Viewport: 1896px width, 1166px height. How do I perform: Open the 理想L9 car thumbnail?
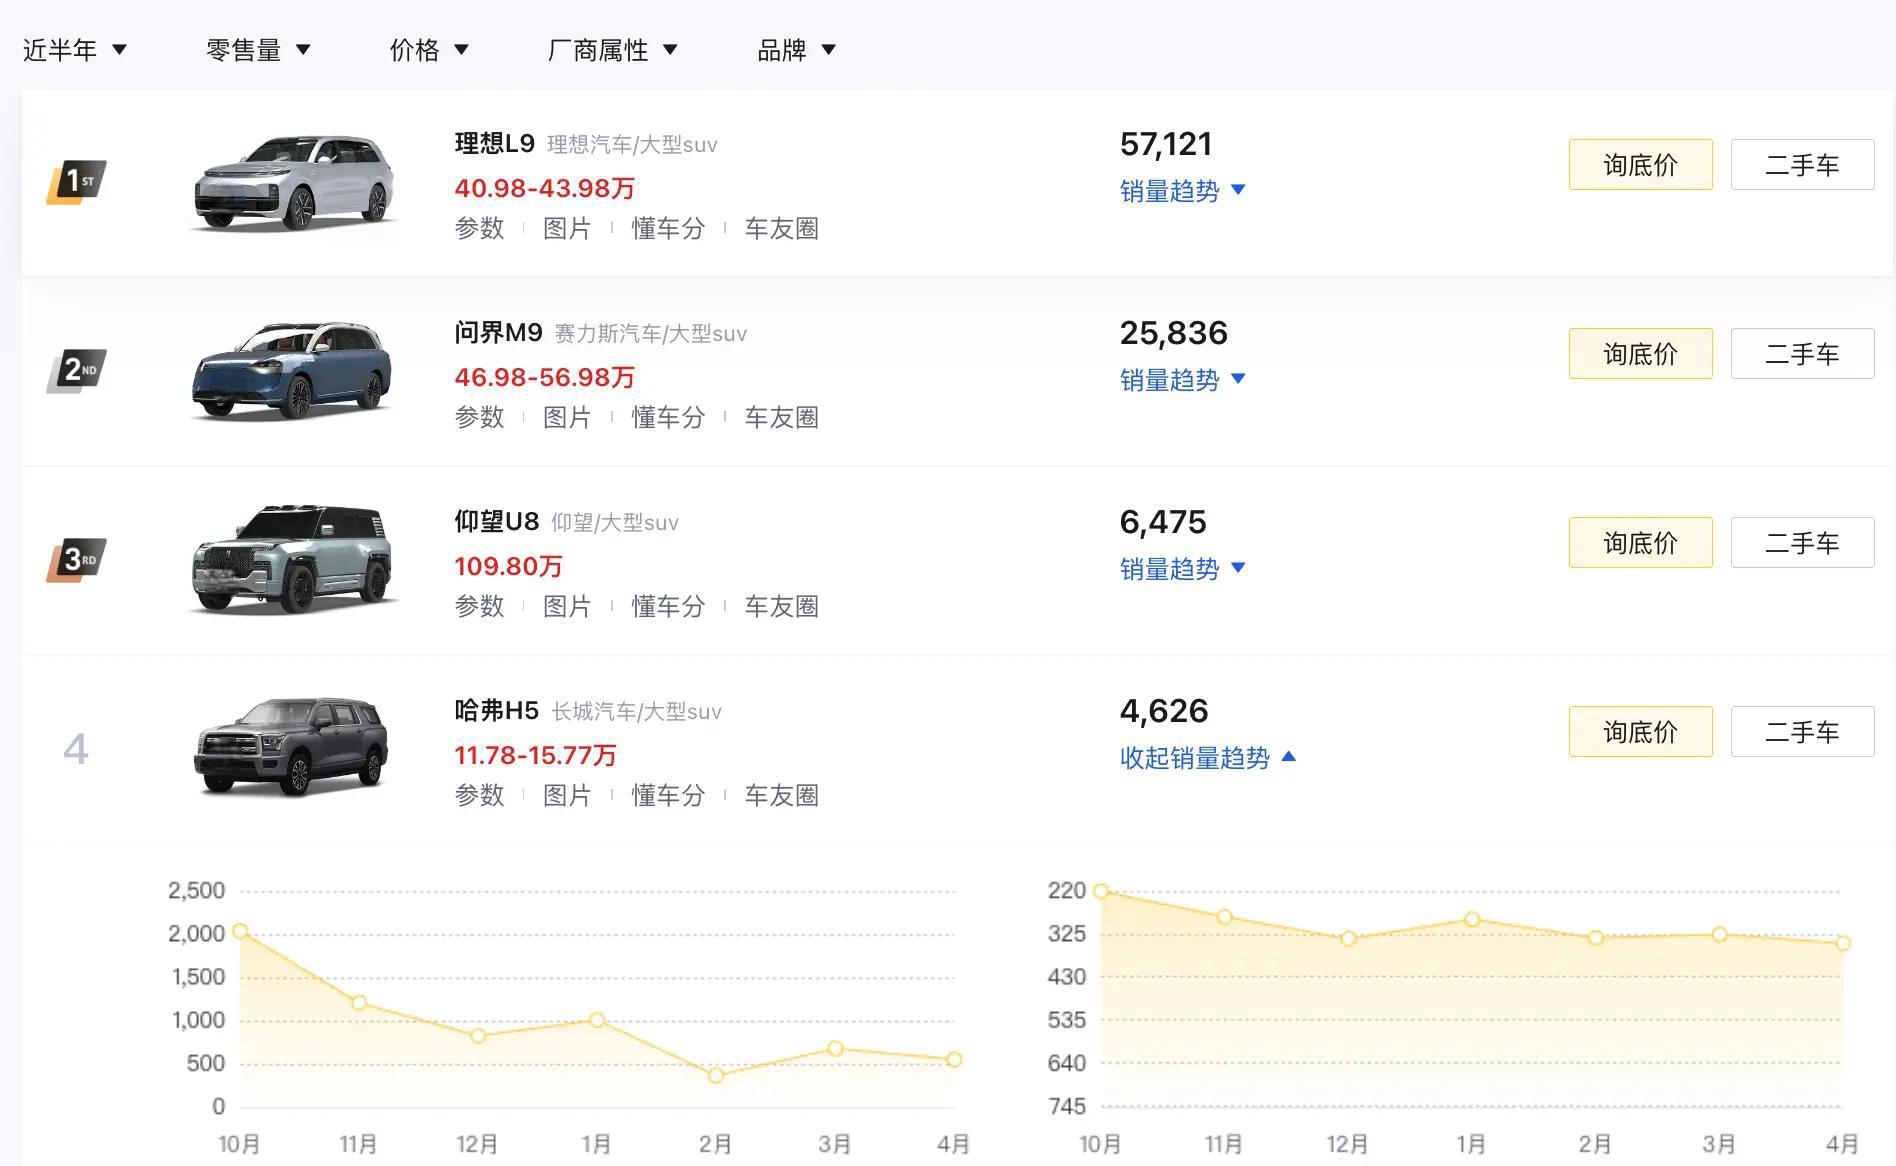click(293, 183)
